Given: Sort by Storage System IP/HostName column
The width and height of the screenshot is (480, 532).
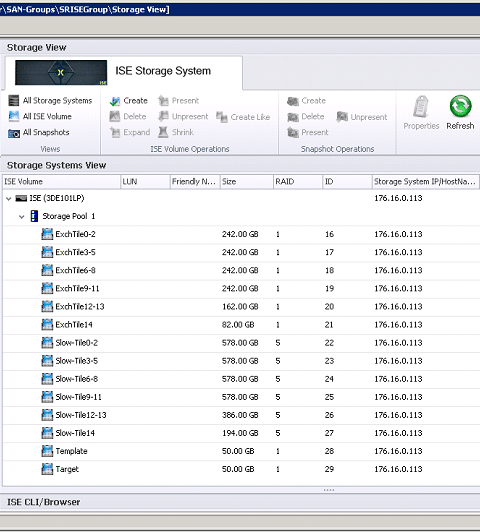Looking at the screenshot, I should point(426,182).
